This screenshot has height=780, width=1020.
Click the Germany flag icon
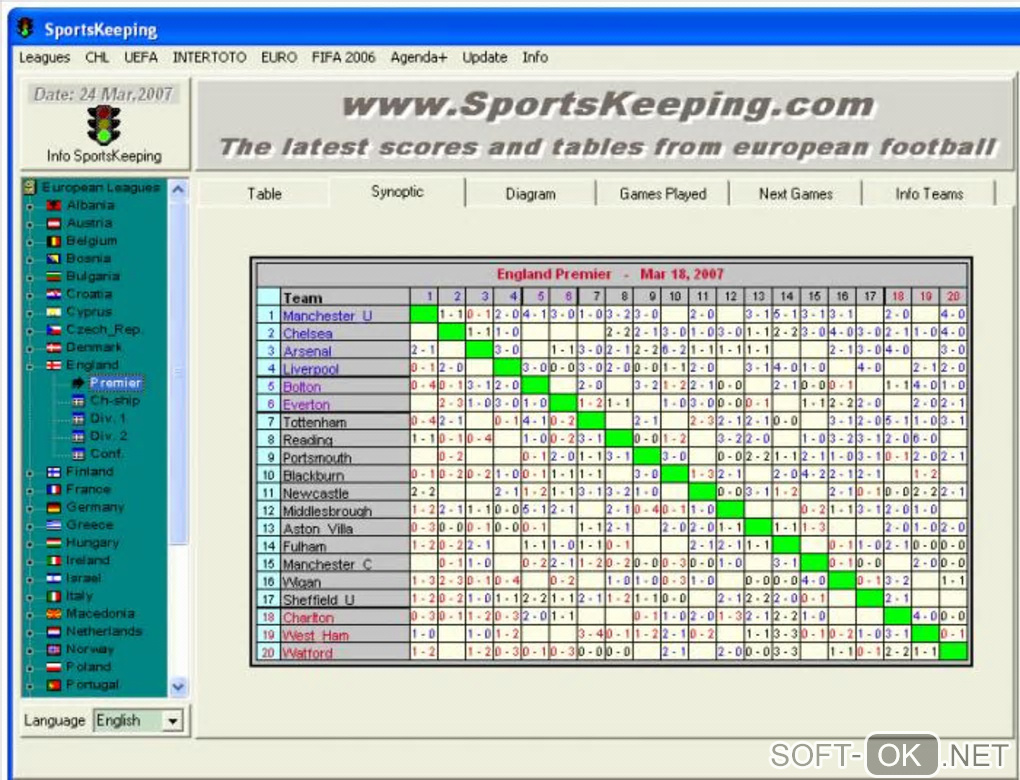54,507
